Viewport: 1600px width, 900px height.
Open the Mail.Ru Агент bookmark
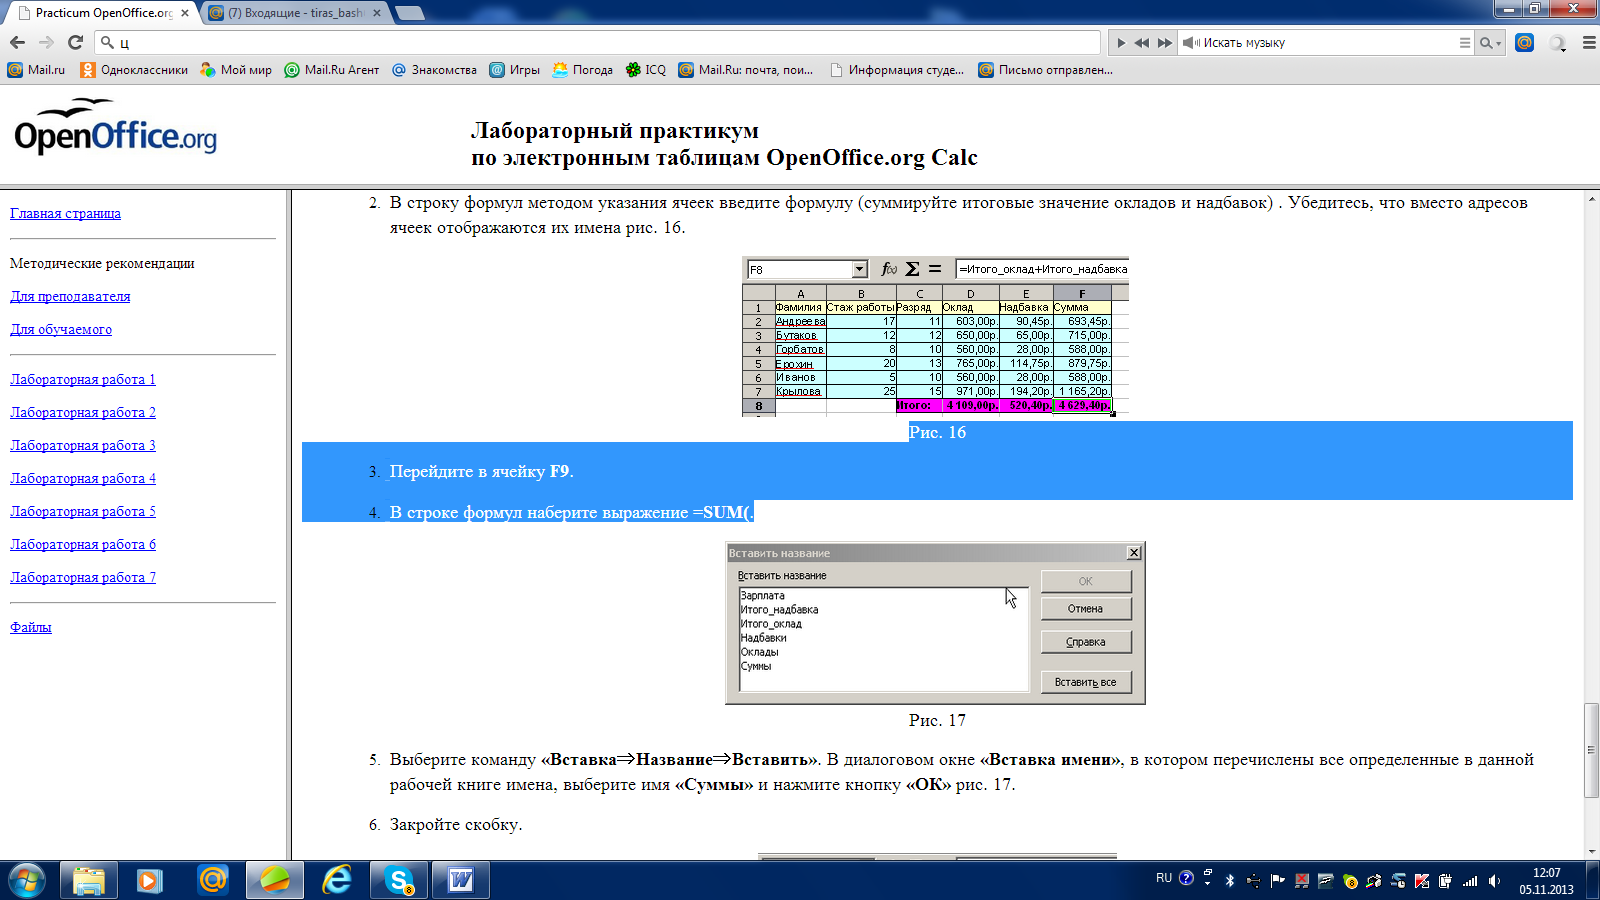pos(332,70)
